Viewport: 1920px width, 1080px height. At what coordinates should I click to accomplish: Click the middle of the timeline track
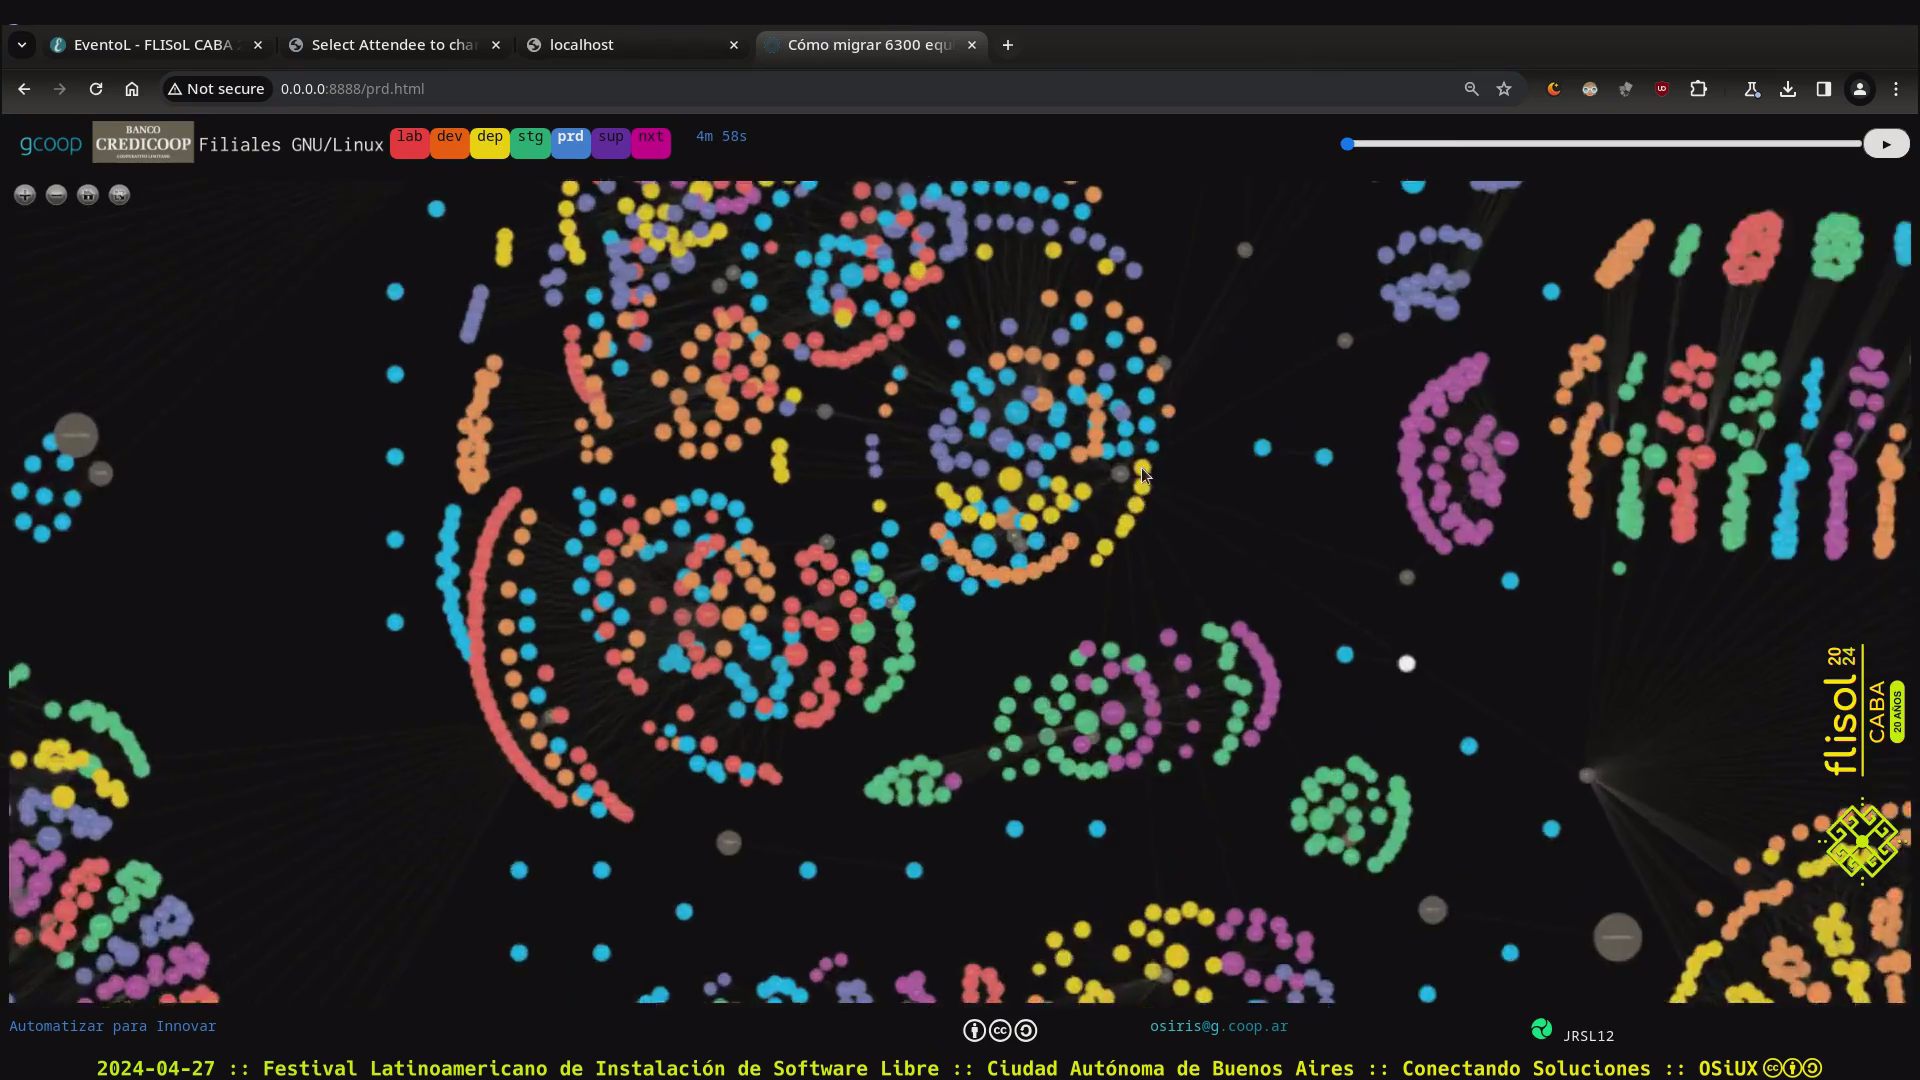click(1602, 144)
